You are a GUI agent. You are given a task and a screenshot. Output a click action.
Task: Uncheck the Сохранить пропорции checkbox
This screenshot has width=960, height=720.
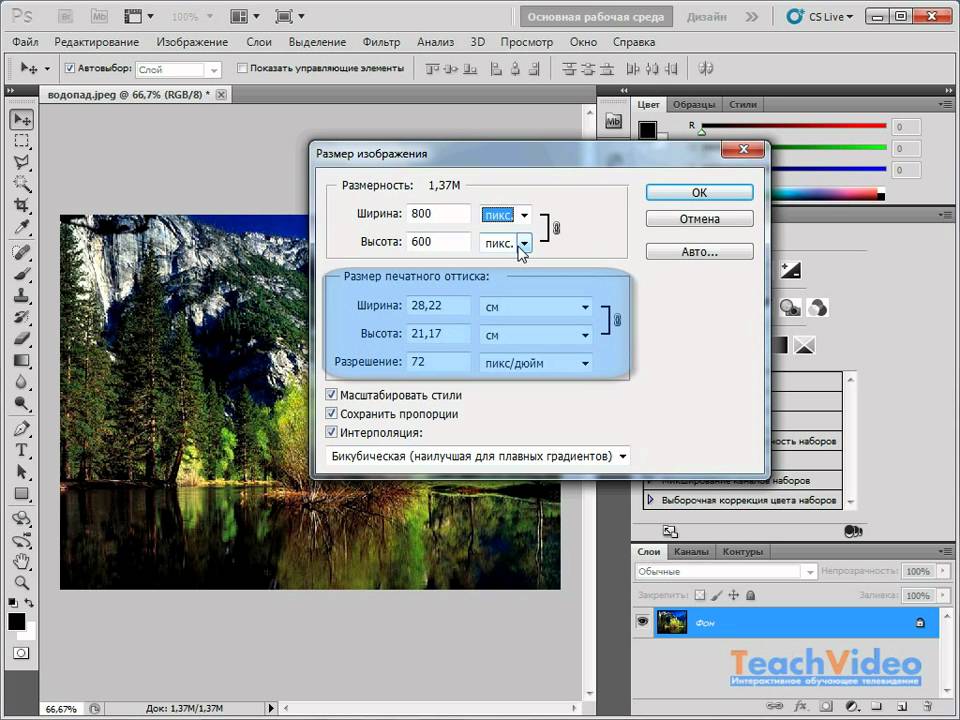[x=332, y=414]
